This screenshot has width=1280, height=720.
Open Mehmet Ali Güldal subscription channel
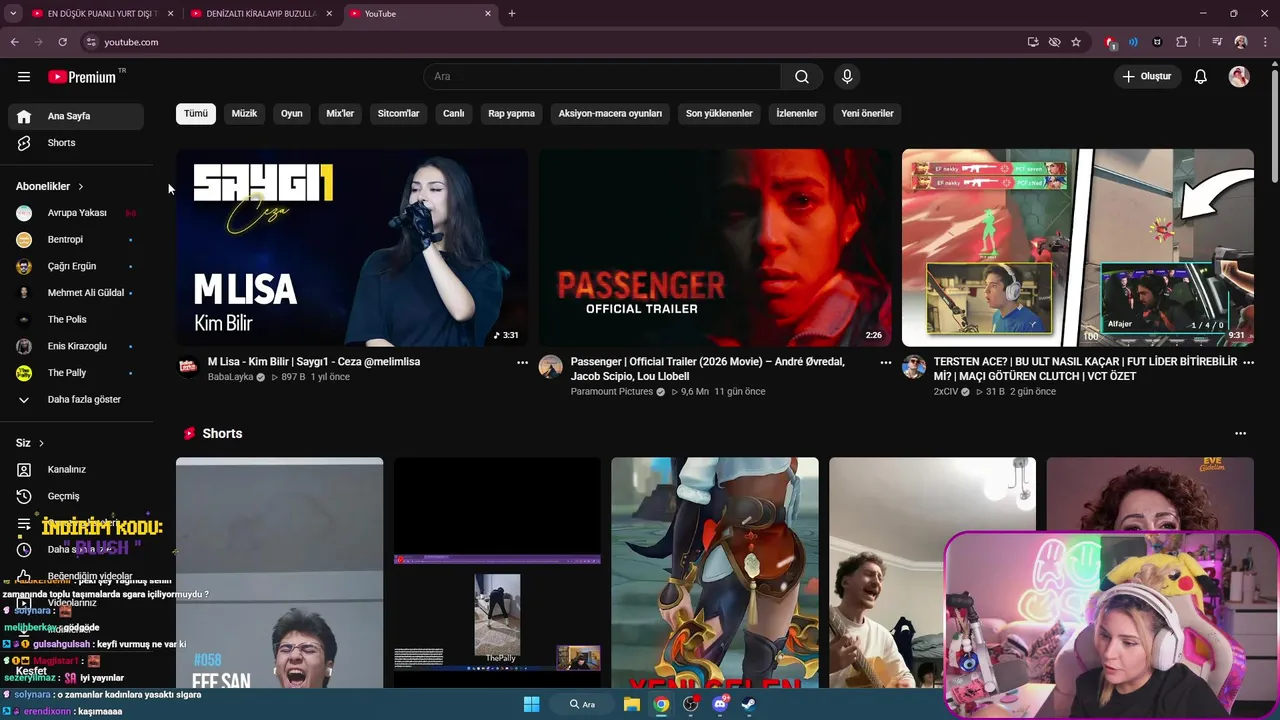click(x=76, y=293)
